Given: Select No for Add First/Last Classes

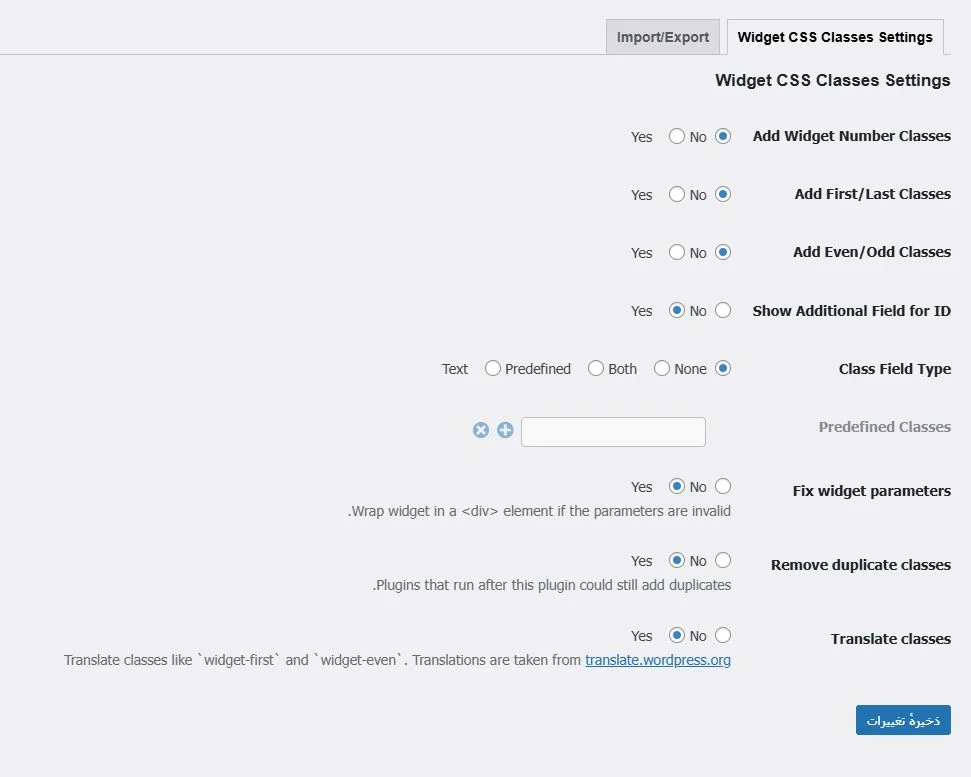Looking at the screenshot, I should 723,194.
